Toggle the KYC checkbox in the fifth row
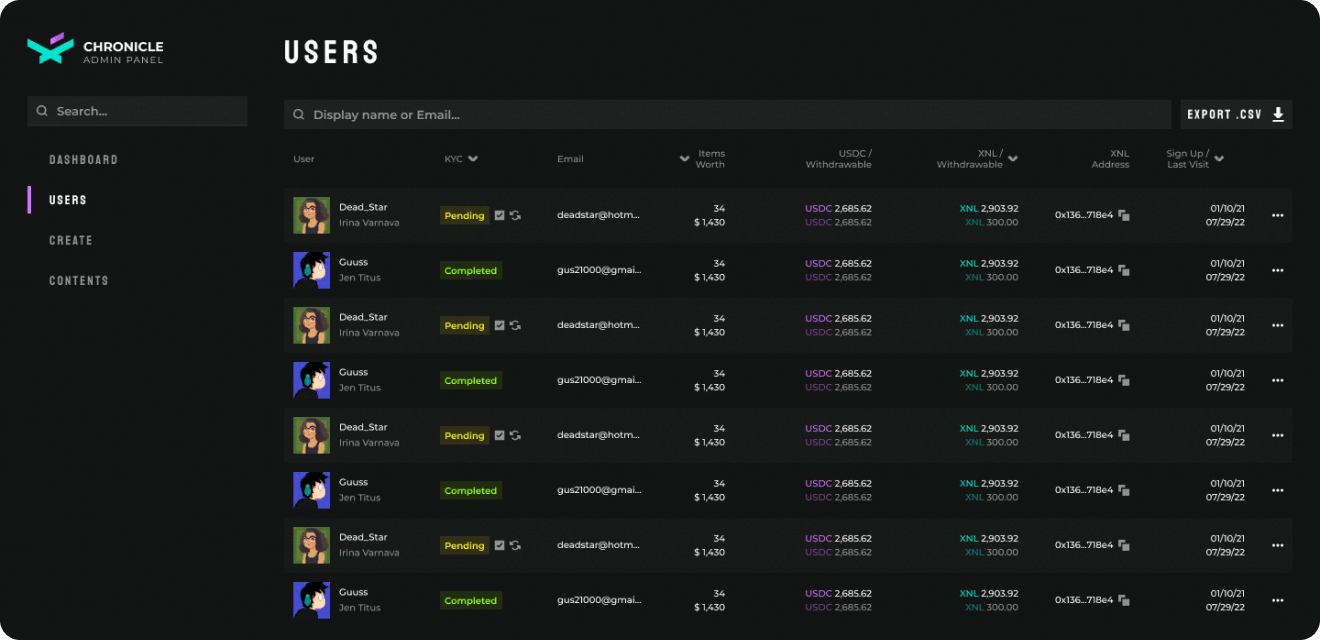Viewport: 1320px width, 640px height. (499, 435)
